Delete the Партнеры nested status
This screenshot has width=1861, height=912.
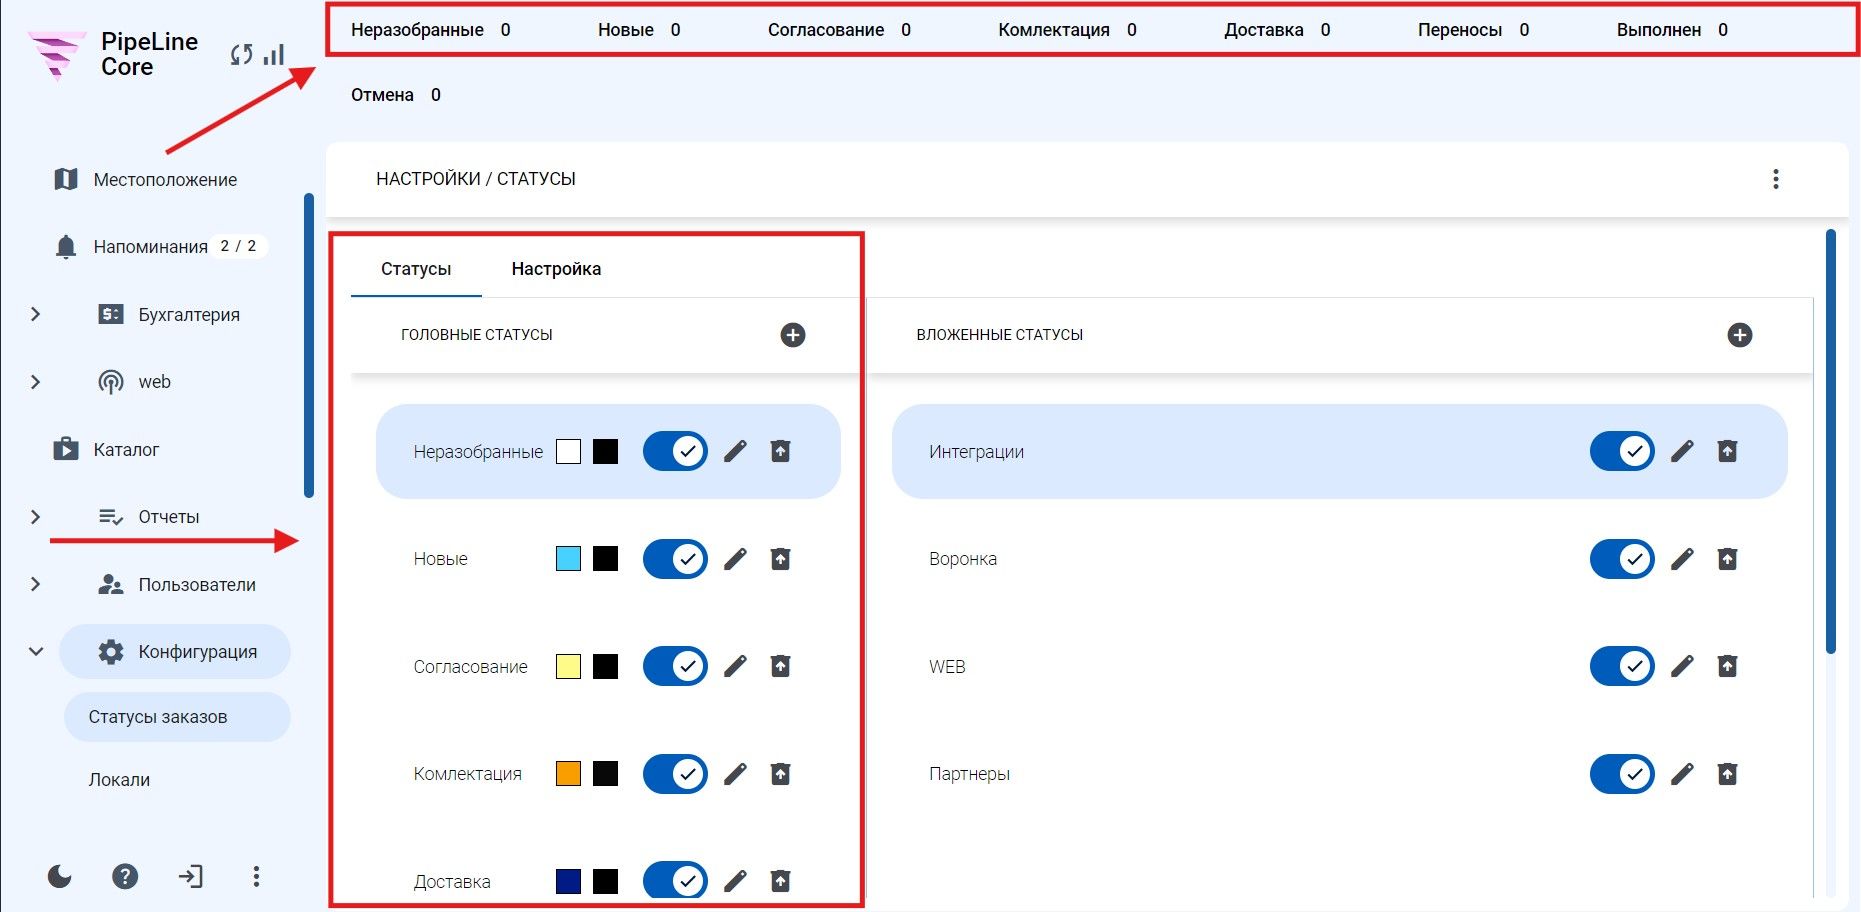pyautogui.click(x=1727, y=774)
